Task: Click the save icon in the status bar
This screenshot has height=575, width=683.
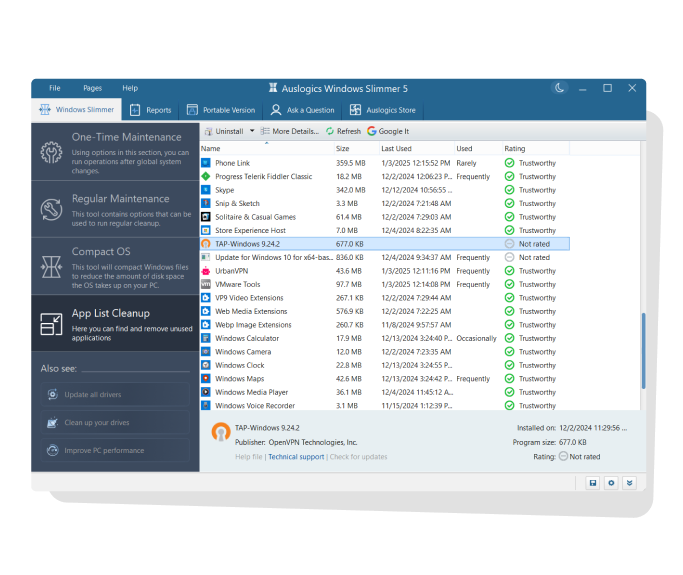Action: point(593,483)
